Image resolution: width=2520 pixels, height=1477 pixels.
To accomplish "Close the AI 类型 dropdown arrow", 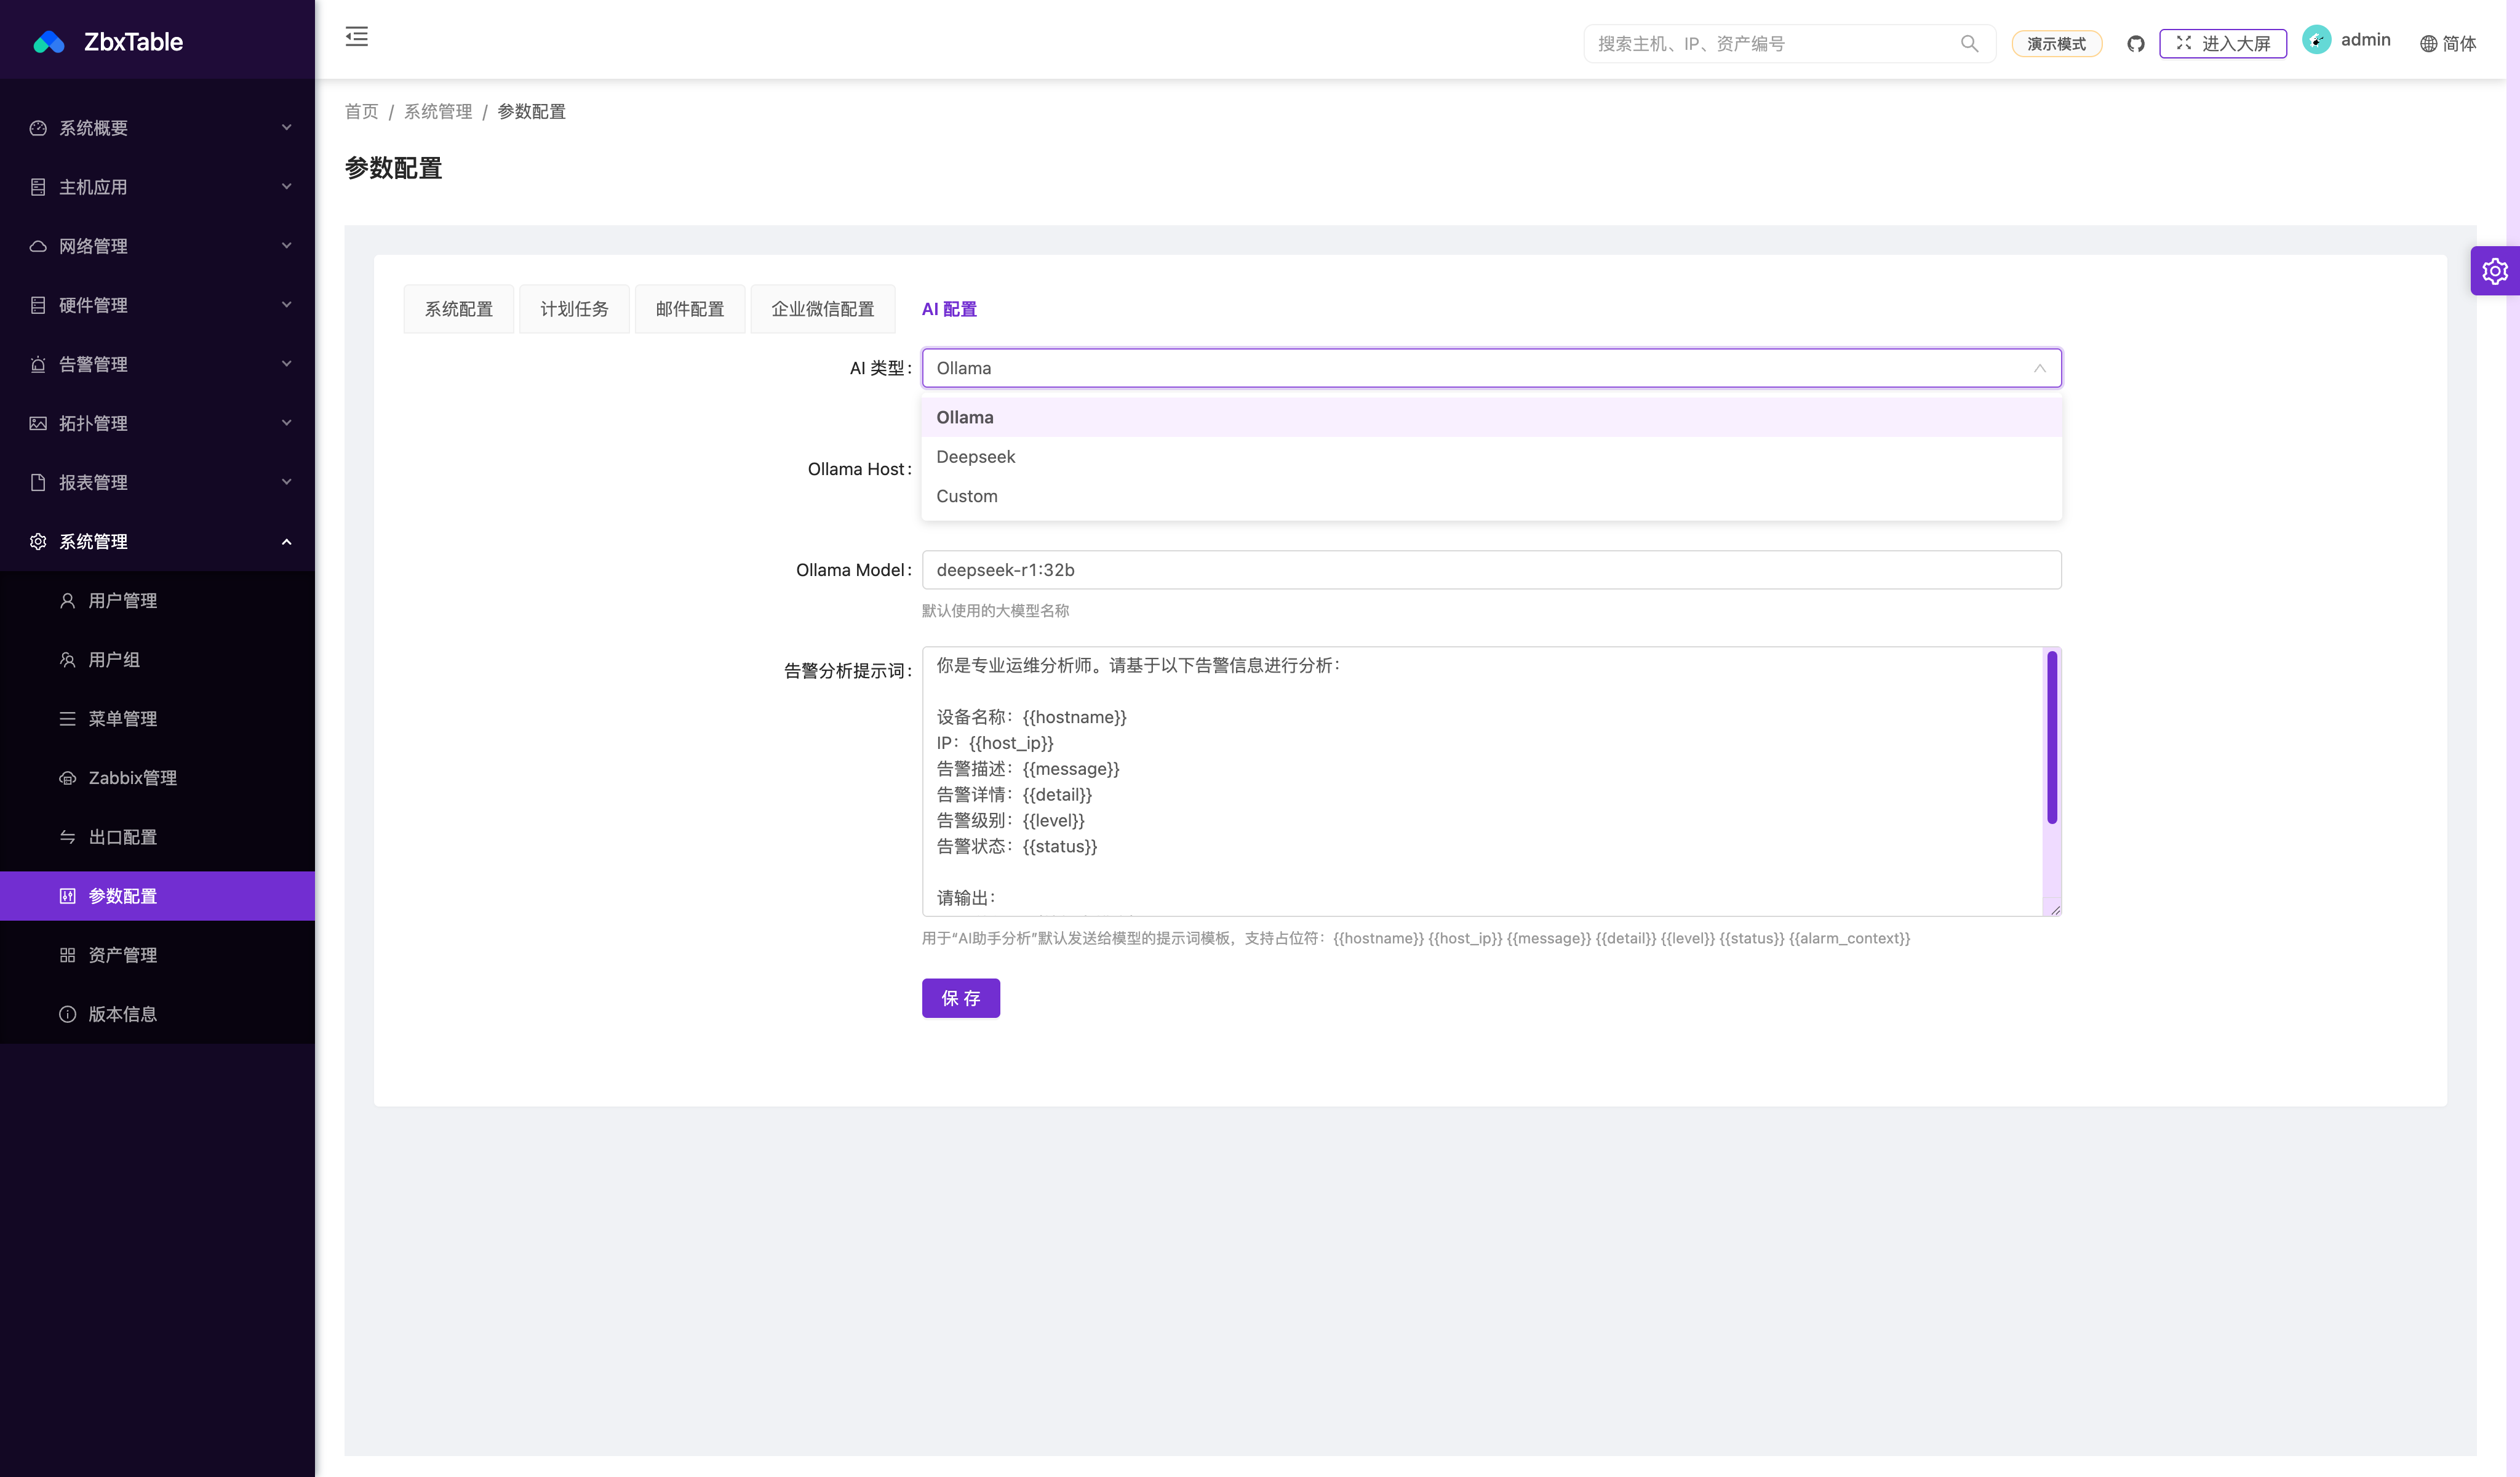I will click(2039, 368).
